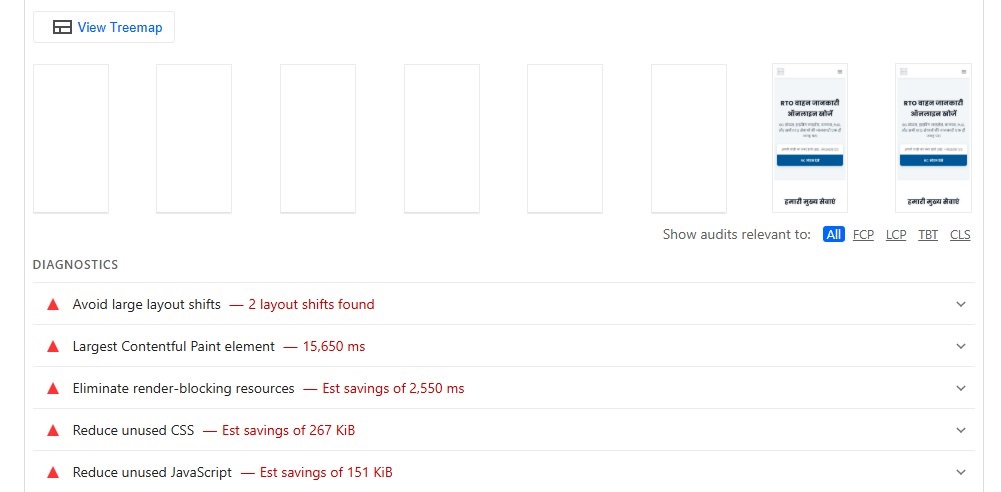Show only TBT relevant audits
1001x492 pixels.
[928, 235]
